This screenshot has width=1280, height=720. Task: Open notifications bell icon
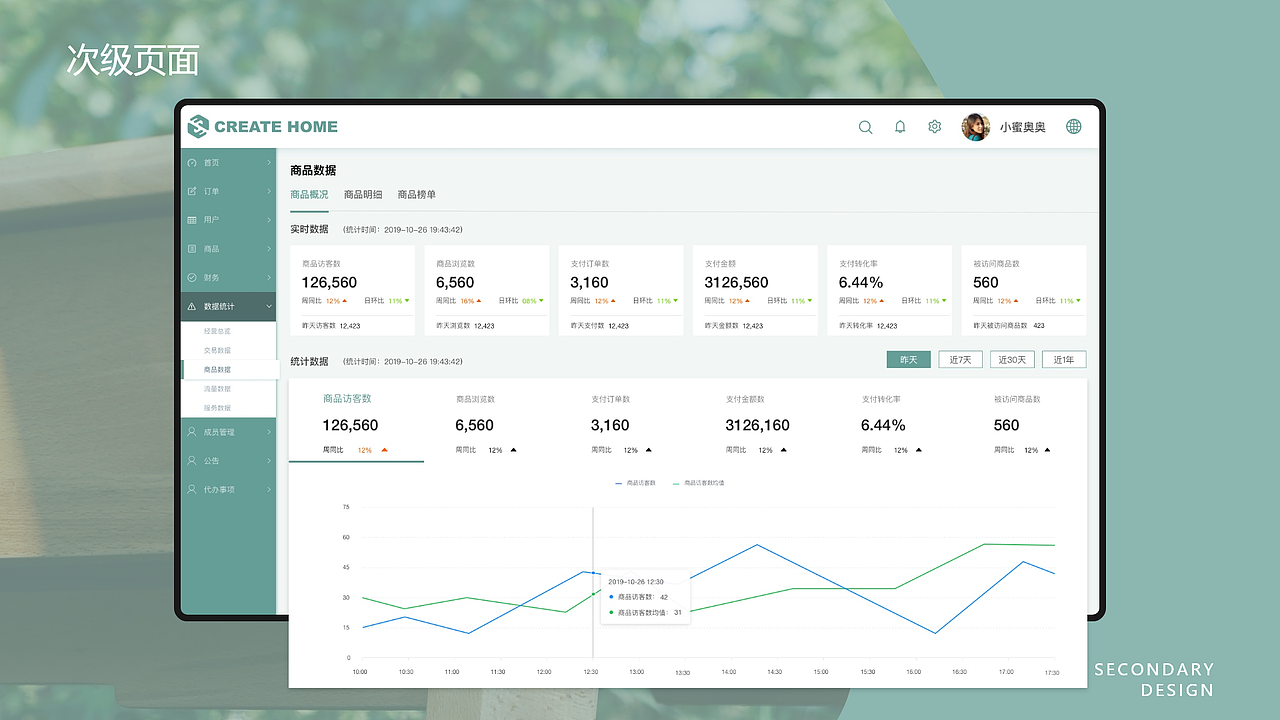[x=900, y=127]
